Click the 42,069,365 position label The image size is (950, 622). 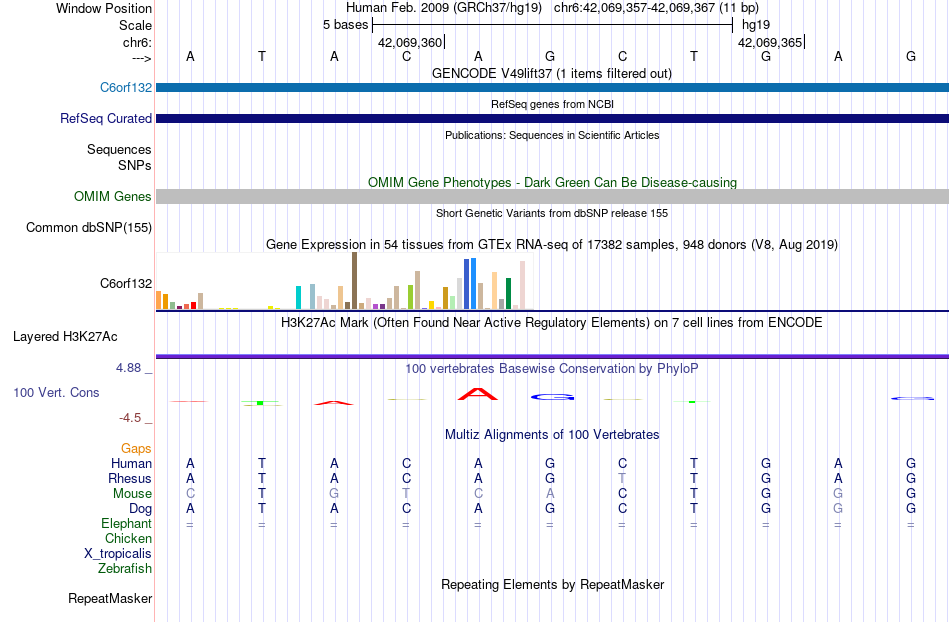point(770,42)
